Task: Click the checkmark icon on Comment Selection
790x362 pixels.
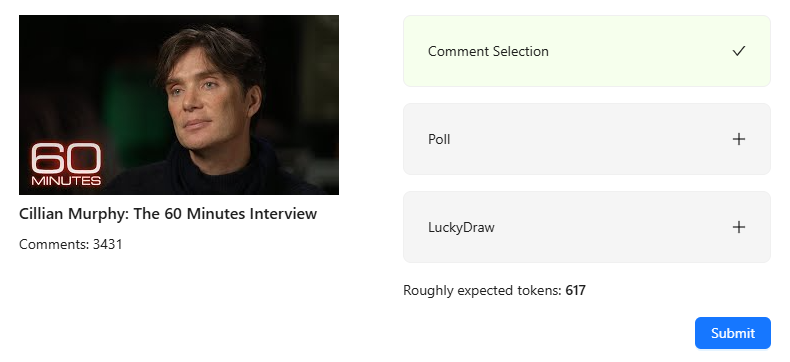Action: (x=739, y=51)
